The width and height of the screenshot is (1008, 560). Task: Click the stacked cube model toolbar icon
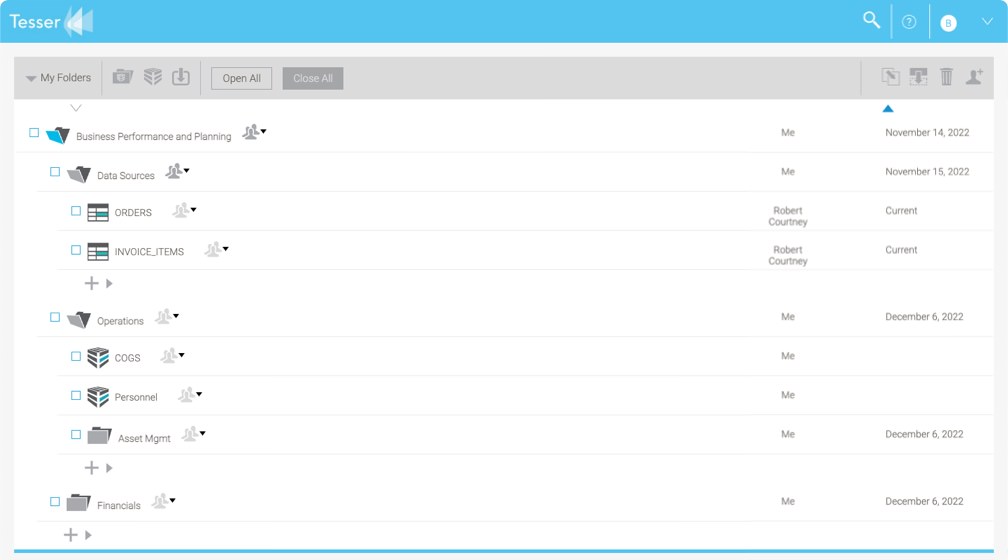(152, 77)
